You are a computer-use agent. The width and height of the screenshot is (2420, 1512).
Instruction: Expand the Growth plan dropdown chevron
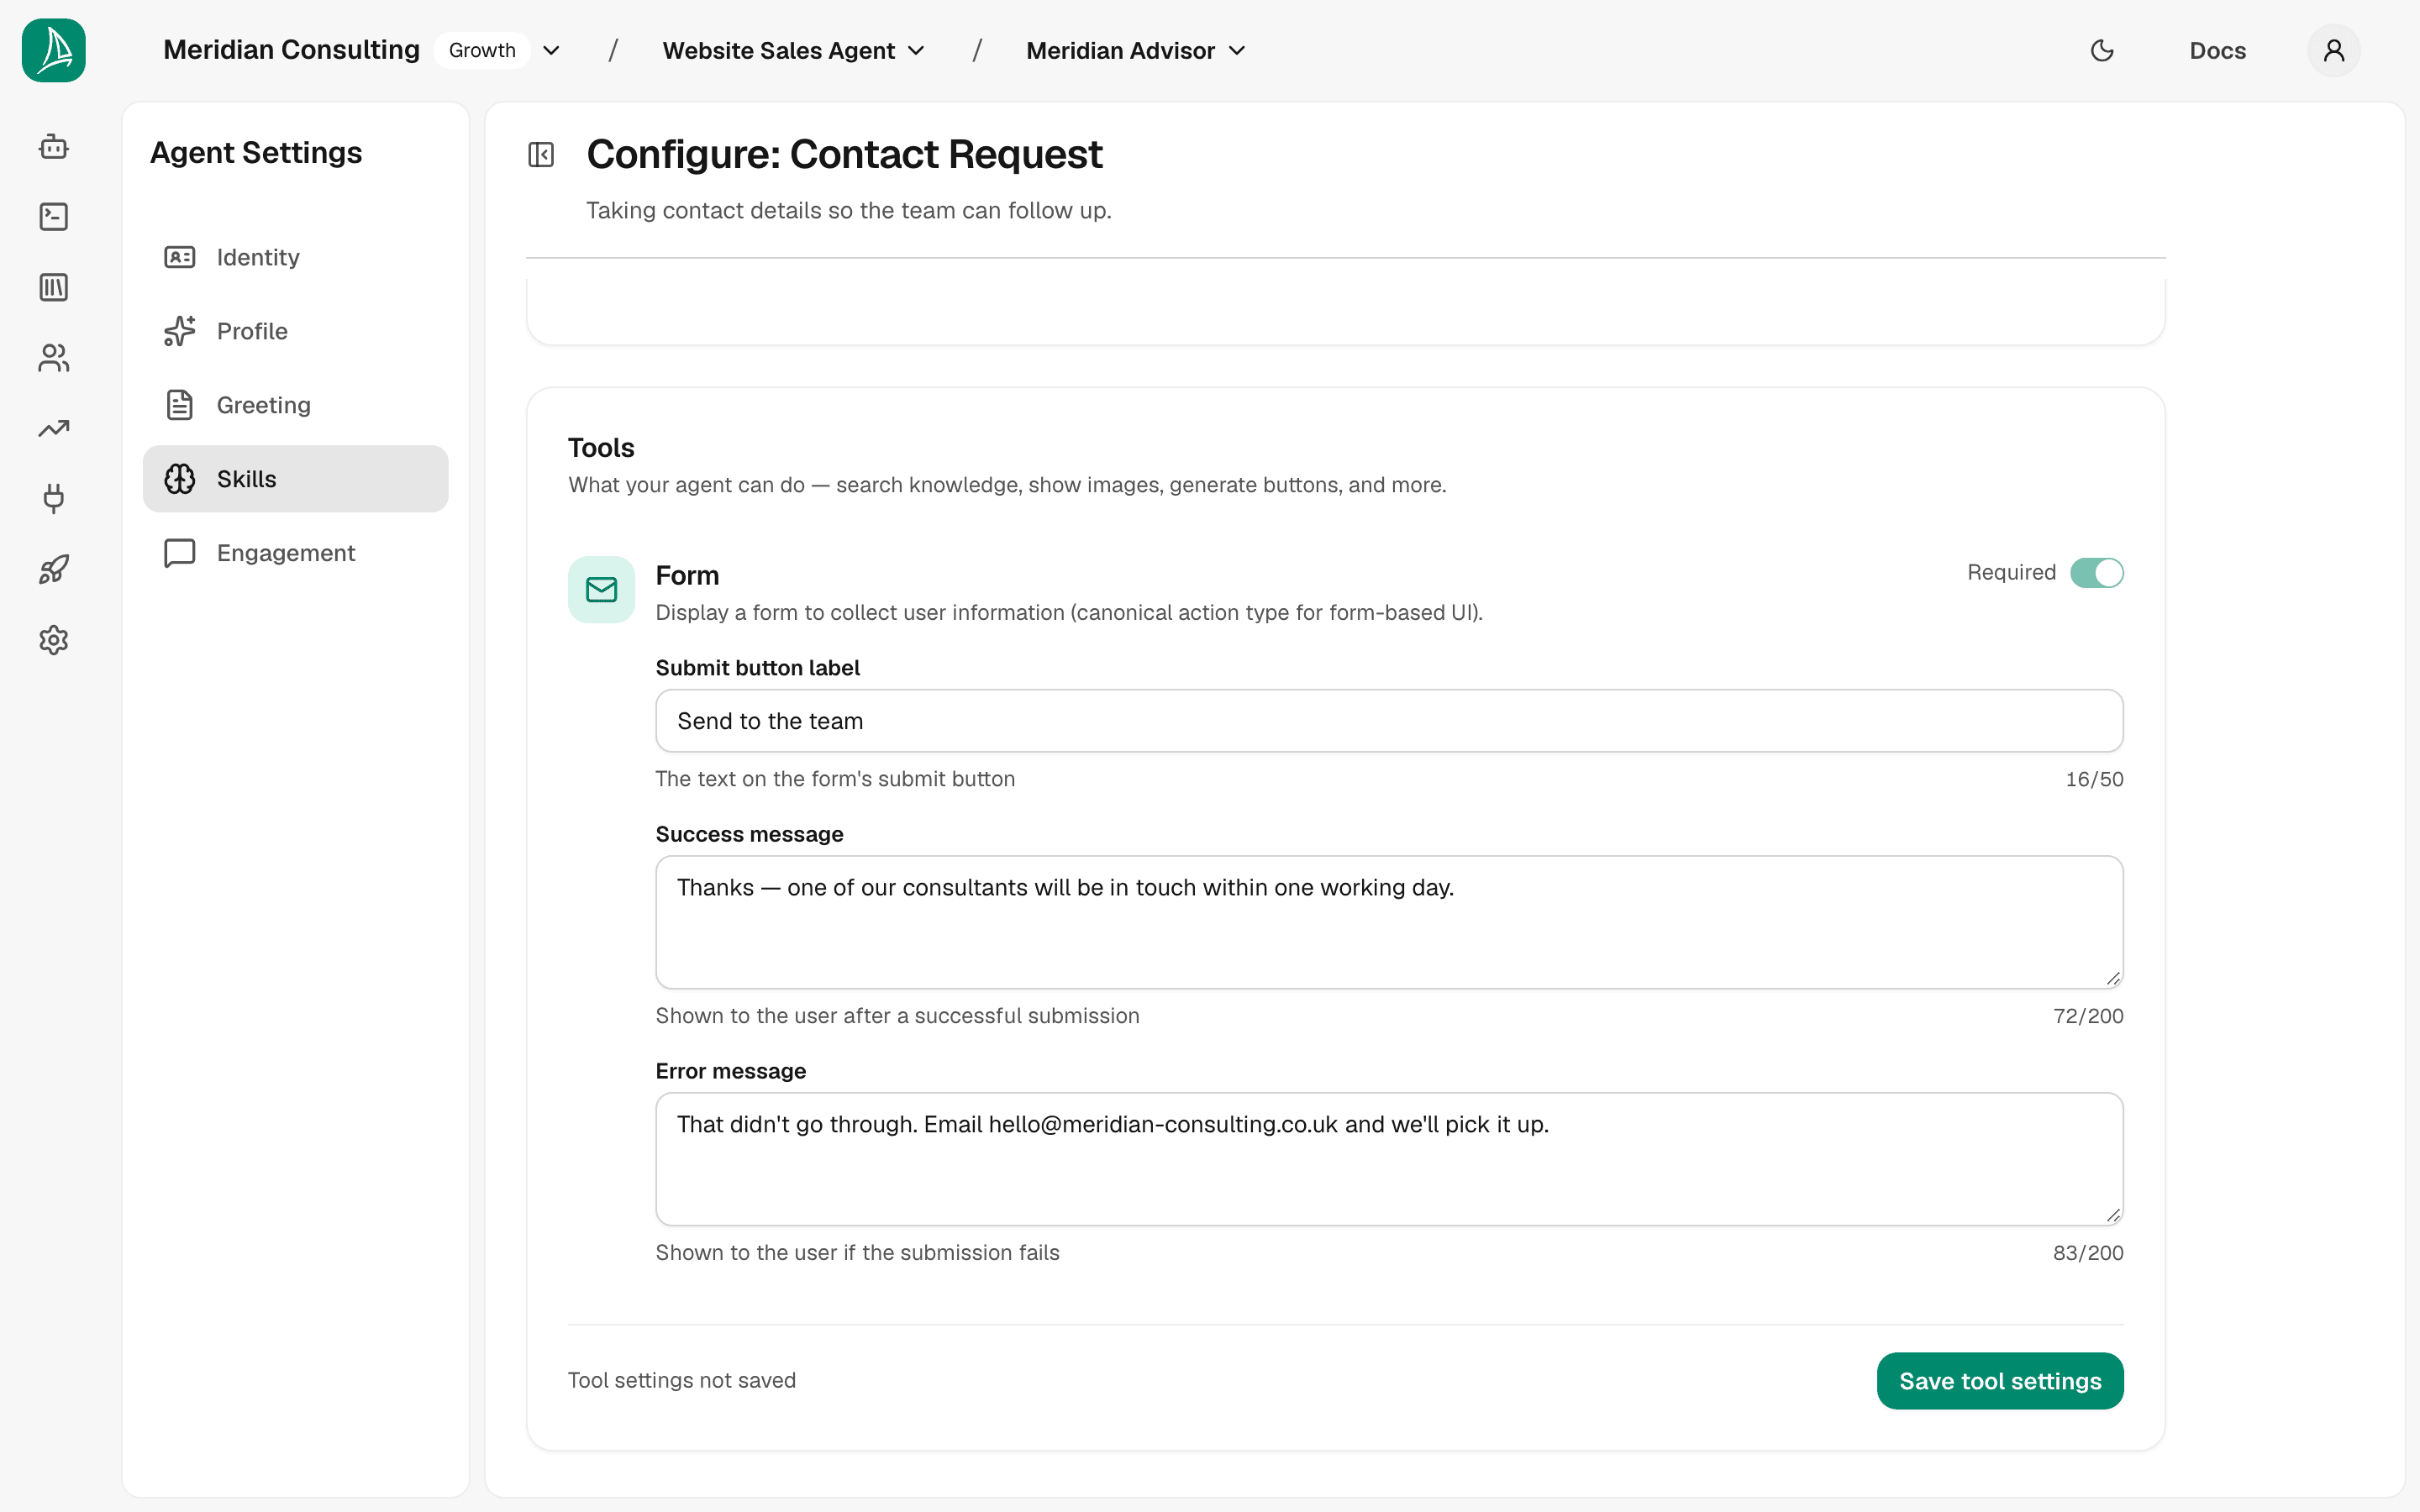point(551,50)
